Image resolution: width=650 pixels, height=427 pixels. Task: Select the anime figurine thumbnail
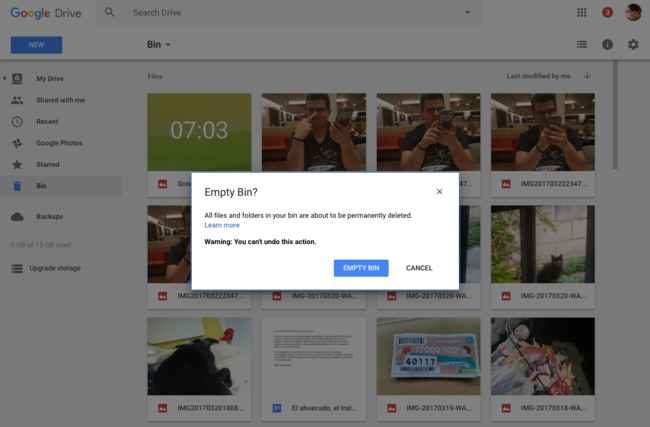(x=543, y=357)
